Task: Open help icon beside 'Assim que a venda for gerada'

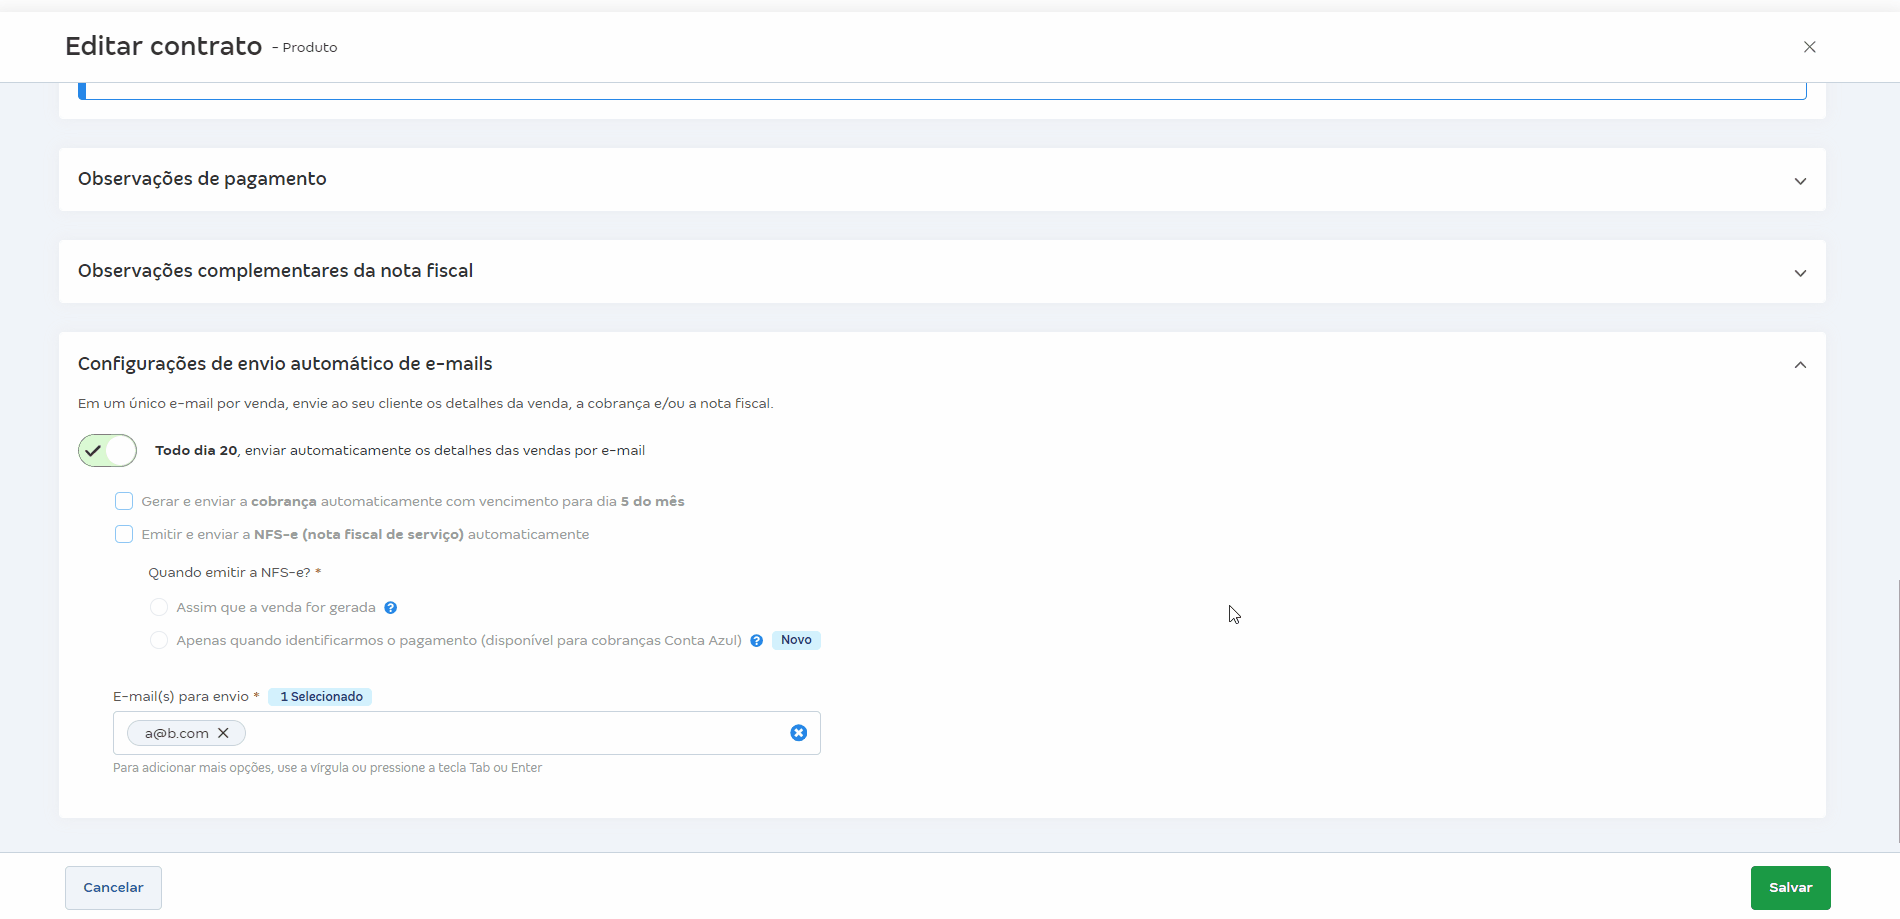Action: coord(391,608)
